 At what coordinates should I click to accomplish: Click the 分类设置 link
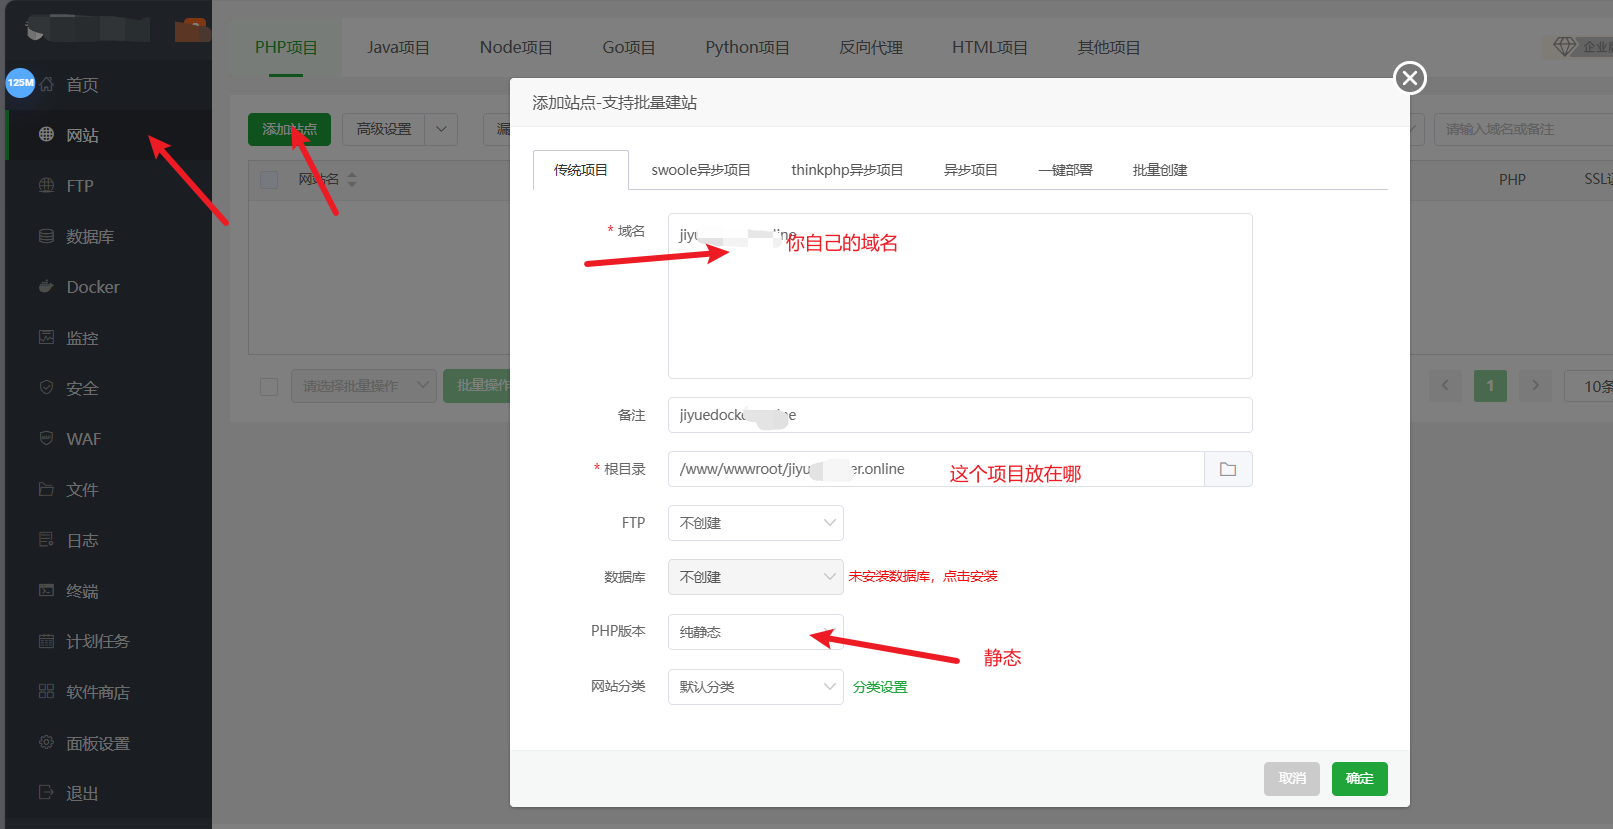(880, 687)
